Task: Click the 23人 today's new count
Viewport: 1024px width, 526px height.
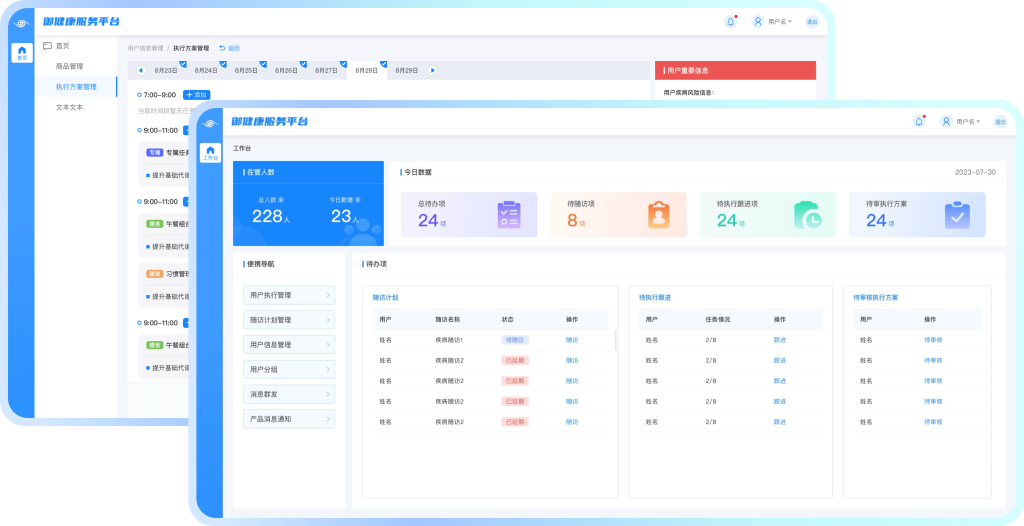Action: 345,217
